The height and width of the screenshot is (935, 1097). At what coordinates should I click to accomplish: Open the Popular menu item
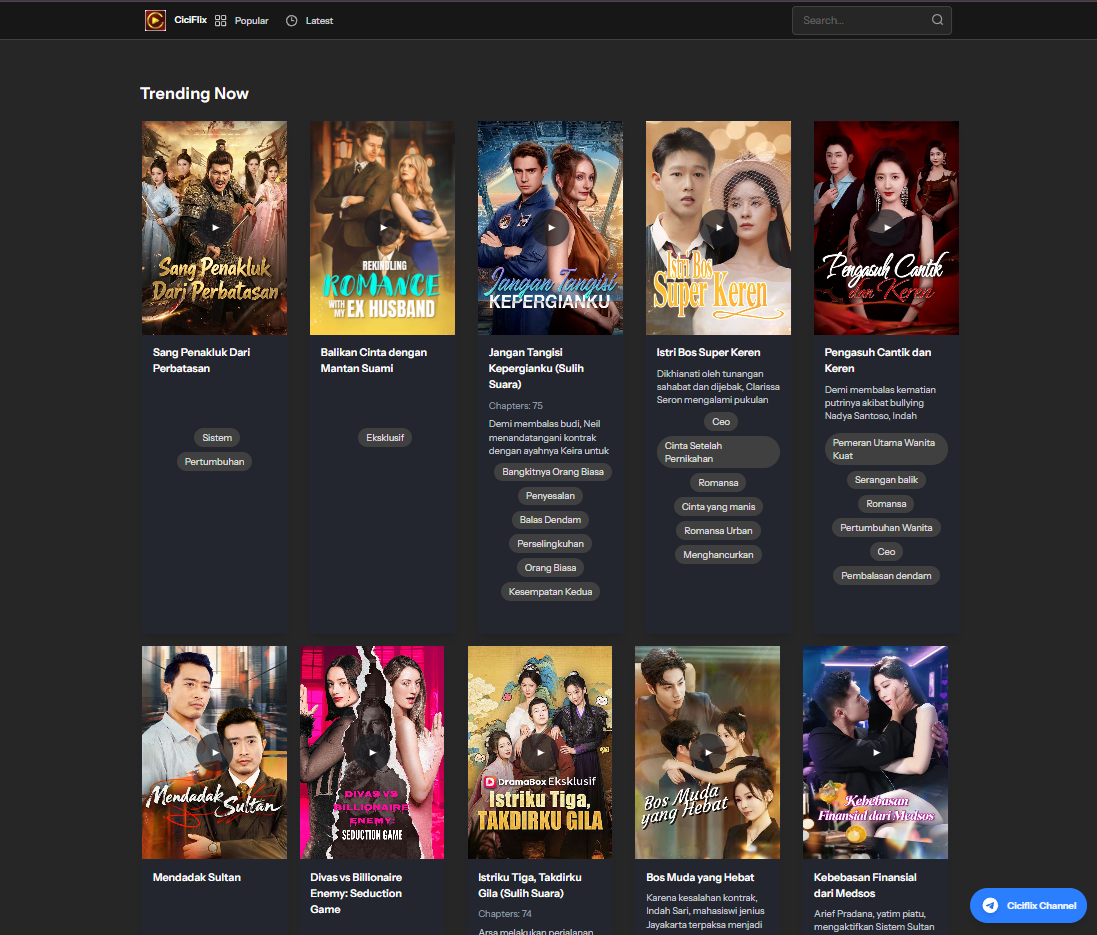(251, 20)
